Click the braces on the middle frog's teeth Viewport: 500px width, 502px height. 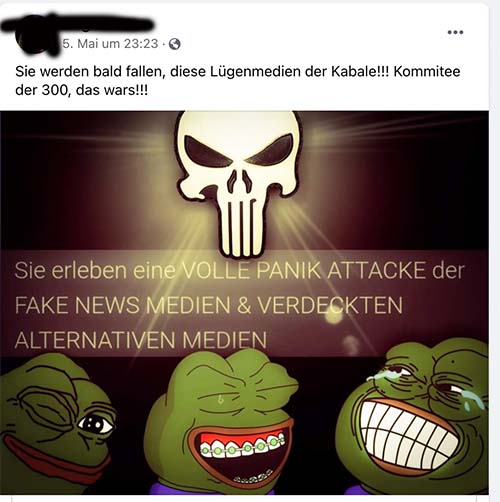(243, 446)
